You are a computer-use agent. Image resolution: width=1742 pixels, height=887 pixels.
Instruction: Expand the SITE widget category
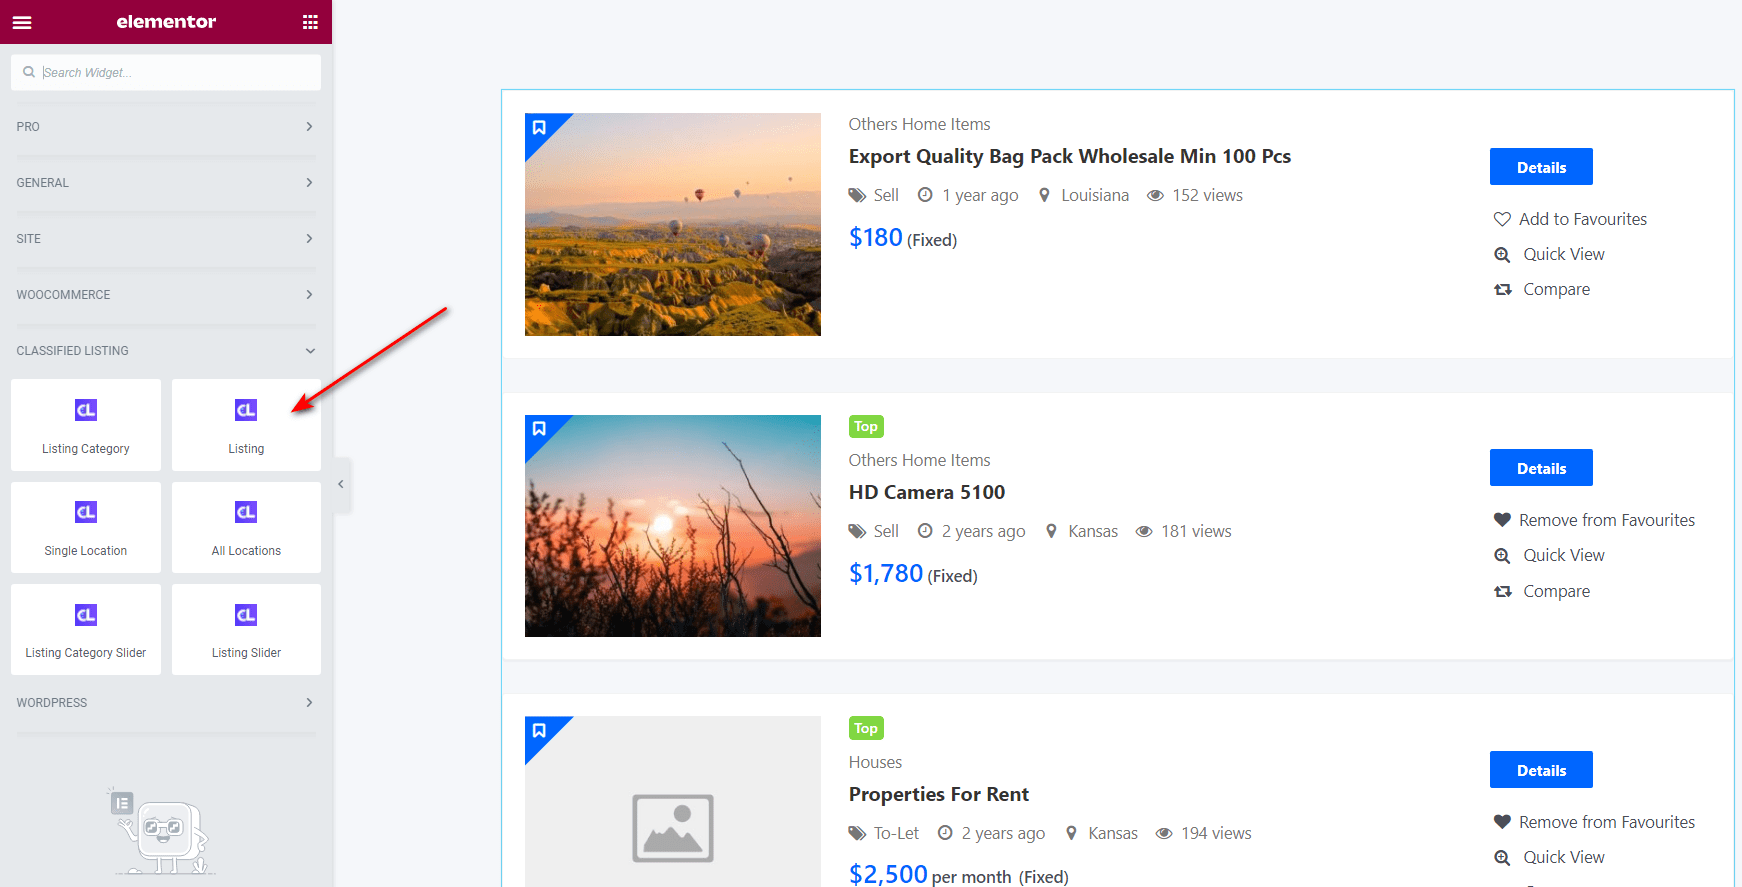166,239
